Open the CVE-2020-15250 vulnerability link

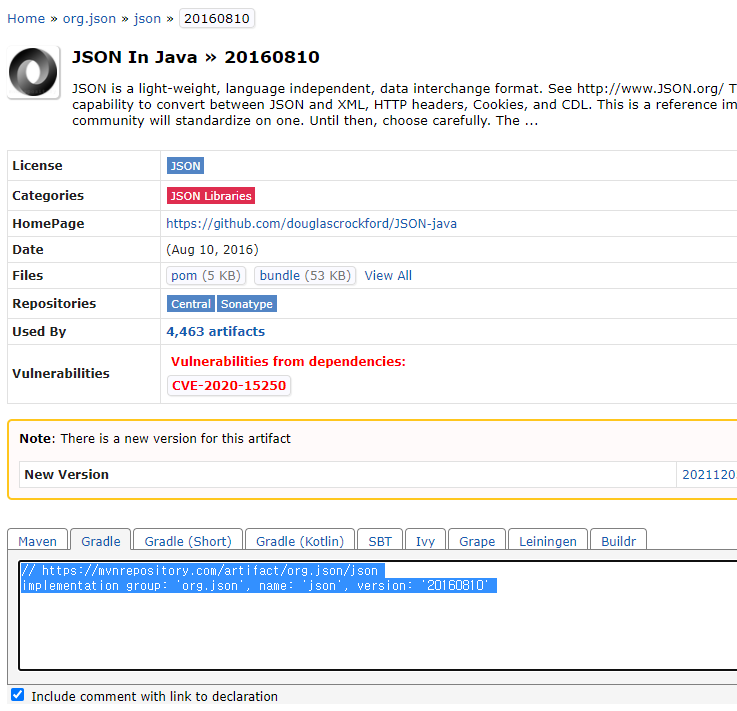click(229, 385)
